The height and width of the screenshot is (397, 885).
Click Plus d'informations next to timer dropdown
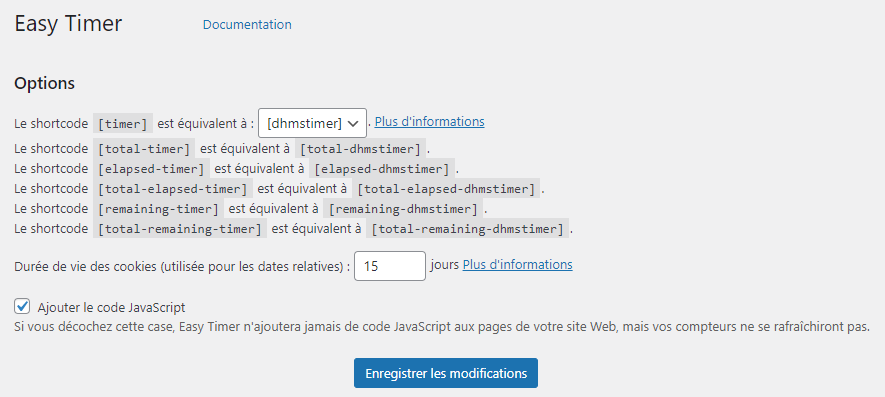tap(430, 121)
